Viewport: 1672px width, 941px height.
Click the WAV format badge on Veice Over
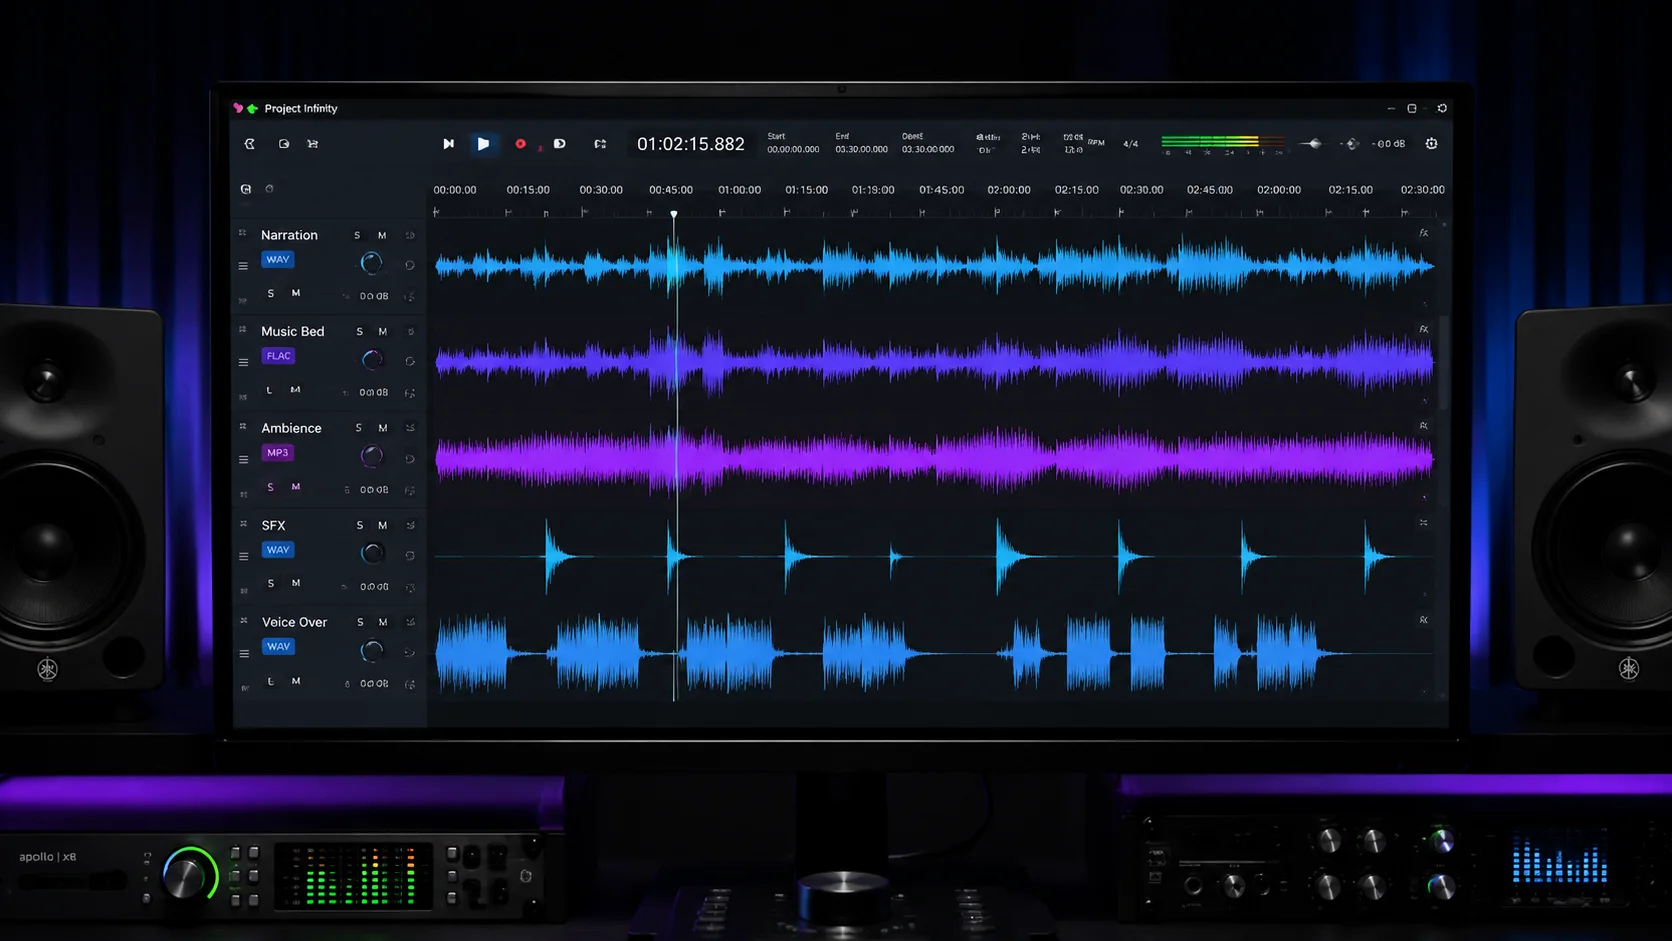[278, 647]
